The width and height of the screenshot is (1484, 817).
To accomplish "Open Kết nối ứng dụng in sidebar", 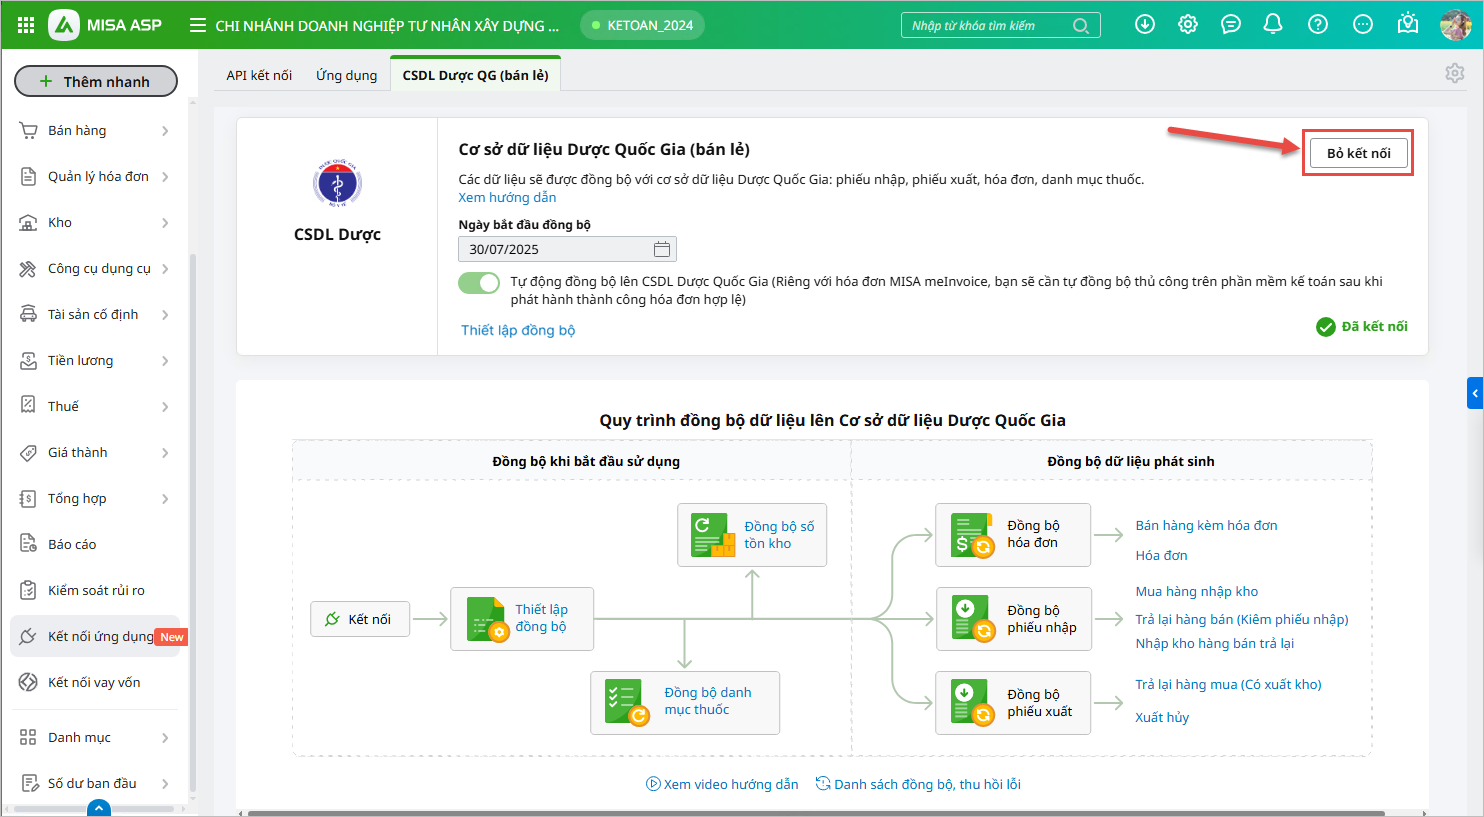I will [95, 637].
